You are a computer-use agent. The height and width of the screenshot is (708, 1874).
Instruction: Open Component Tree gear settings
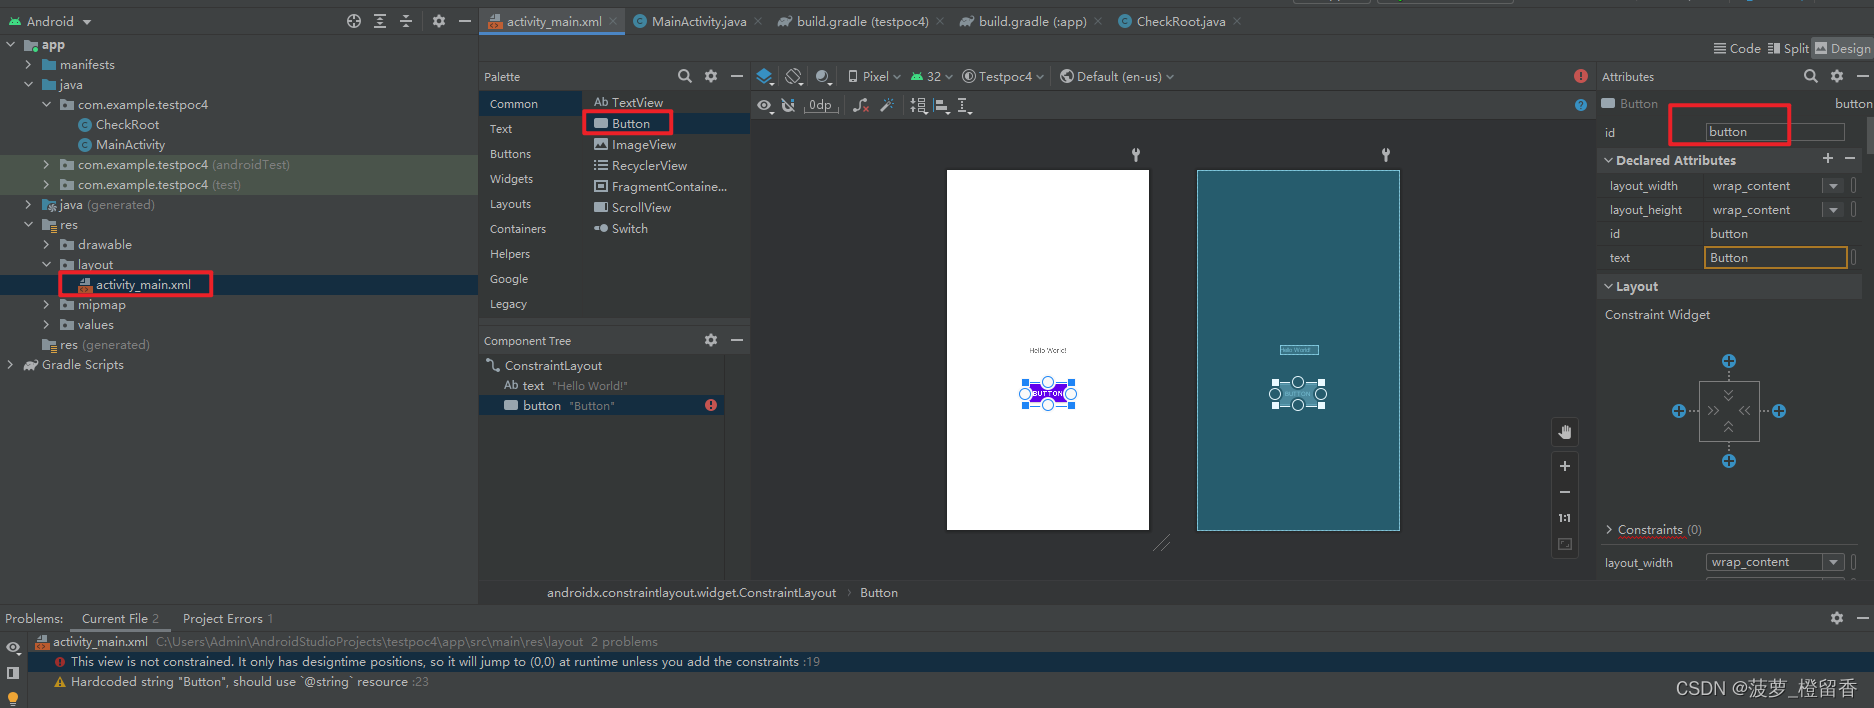(x=710, y=340)
